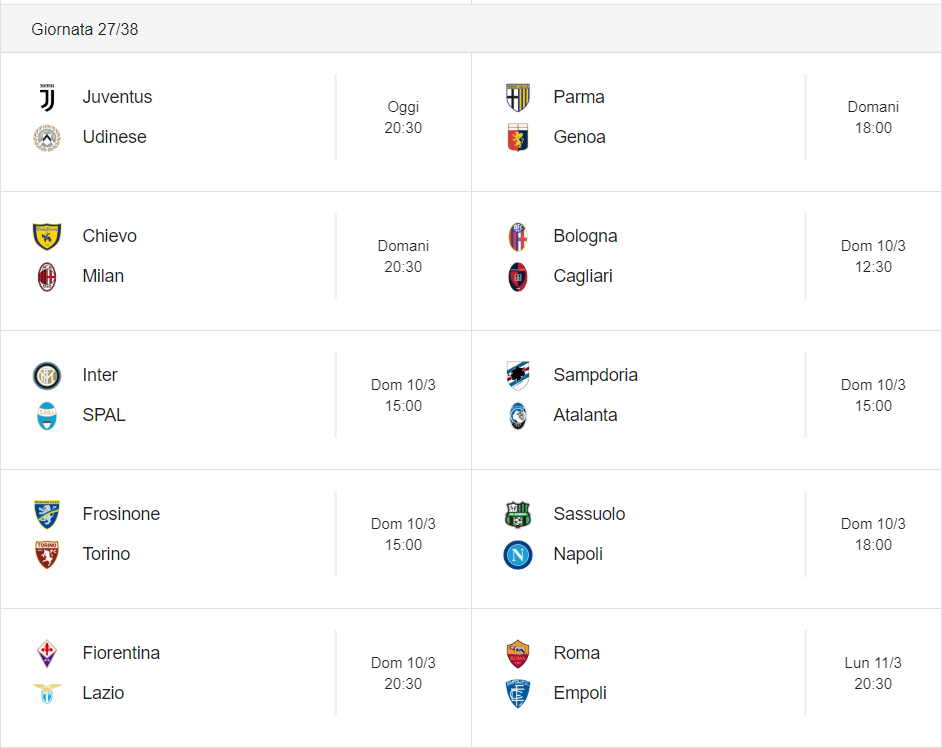Open the Bologna team name link

[x=585, y=236]
